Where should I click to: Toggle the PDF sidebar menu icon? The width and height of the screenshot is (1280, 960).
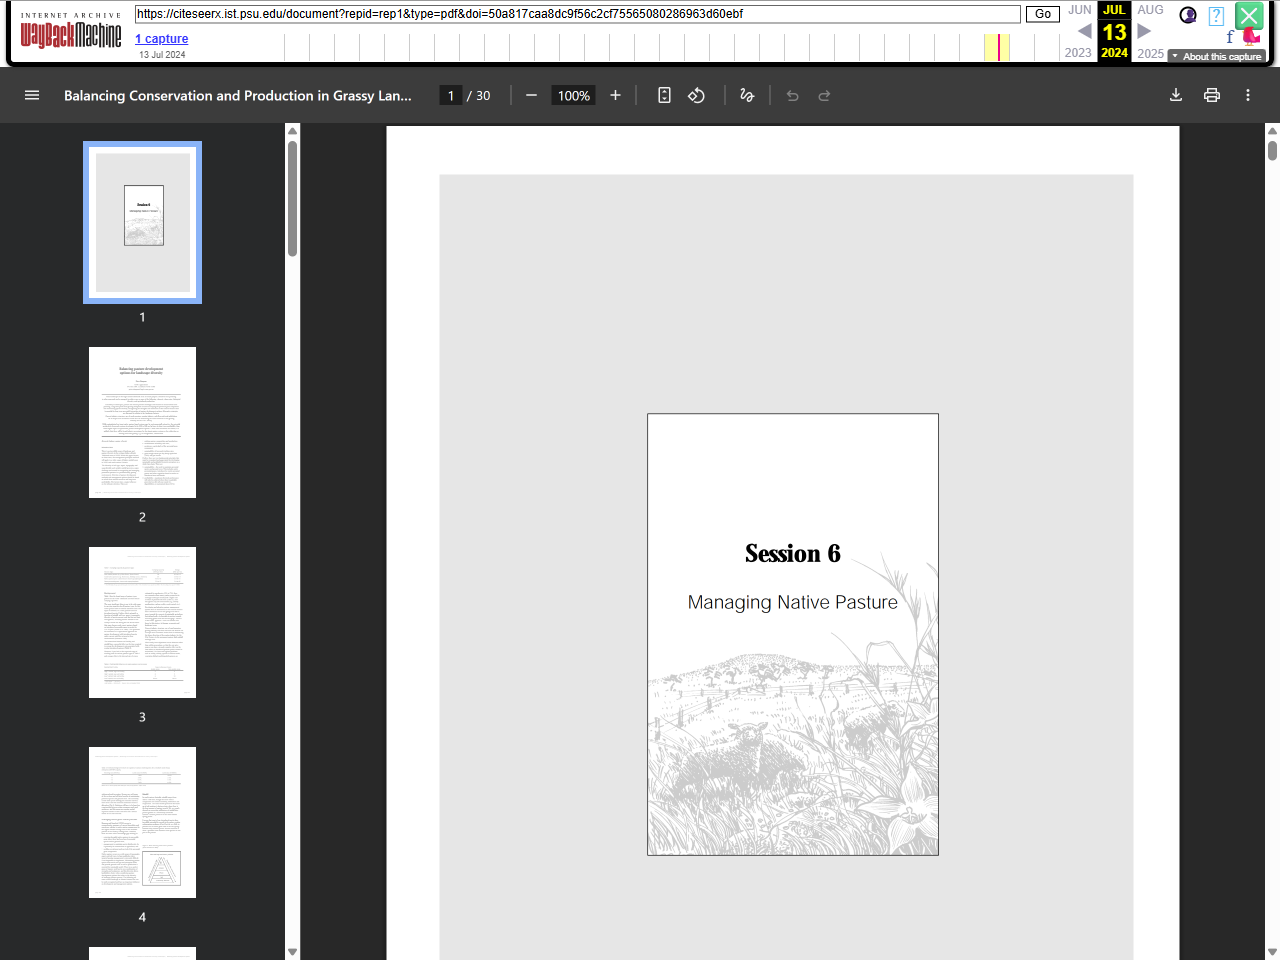click(x=32, y=96)
